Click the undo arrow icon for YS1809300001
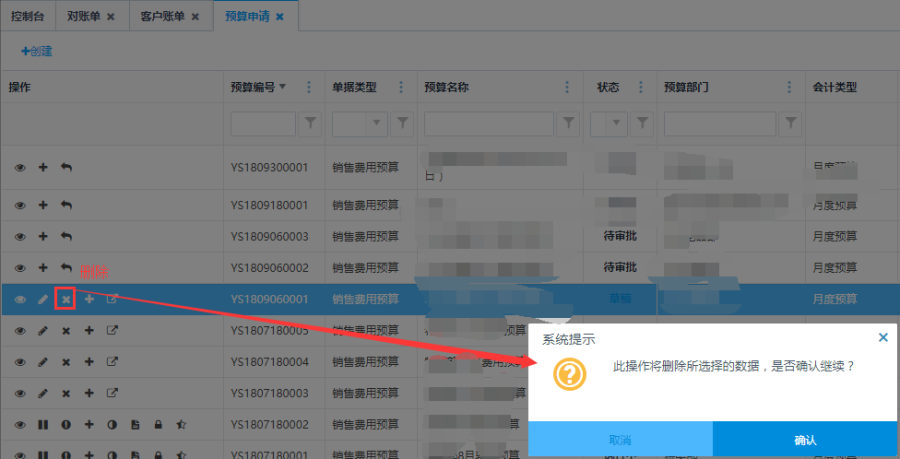 pos(66,168)
